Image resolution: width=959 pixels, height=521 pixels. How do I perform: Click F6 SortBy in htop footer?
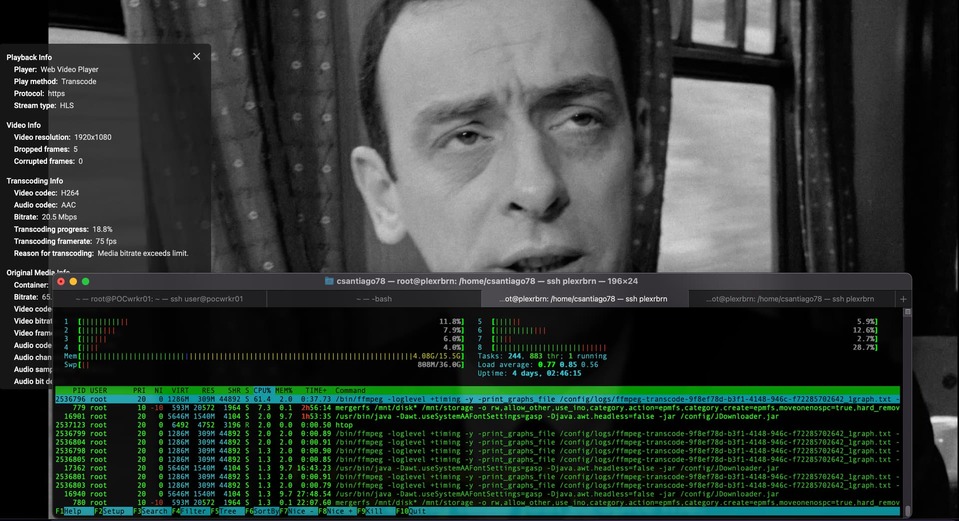tap(262, 511)
